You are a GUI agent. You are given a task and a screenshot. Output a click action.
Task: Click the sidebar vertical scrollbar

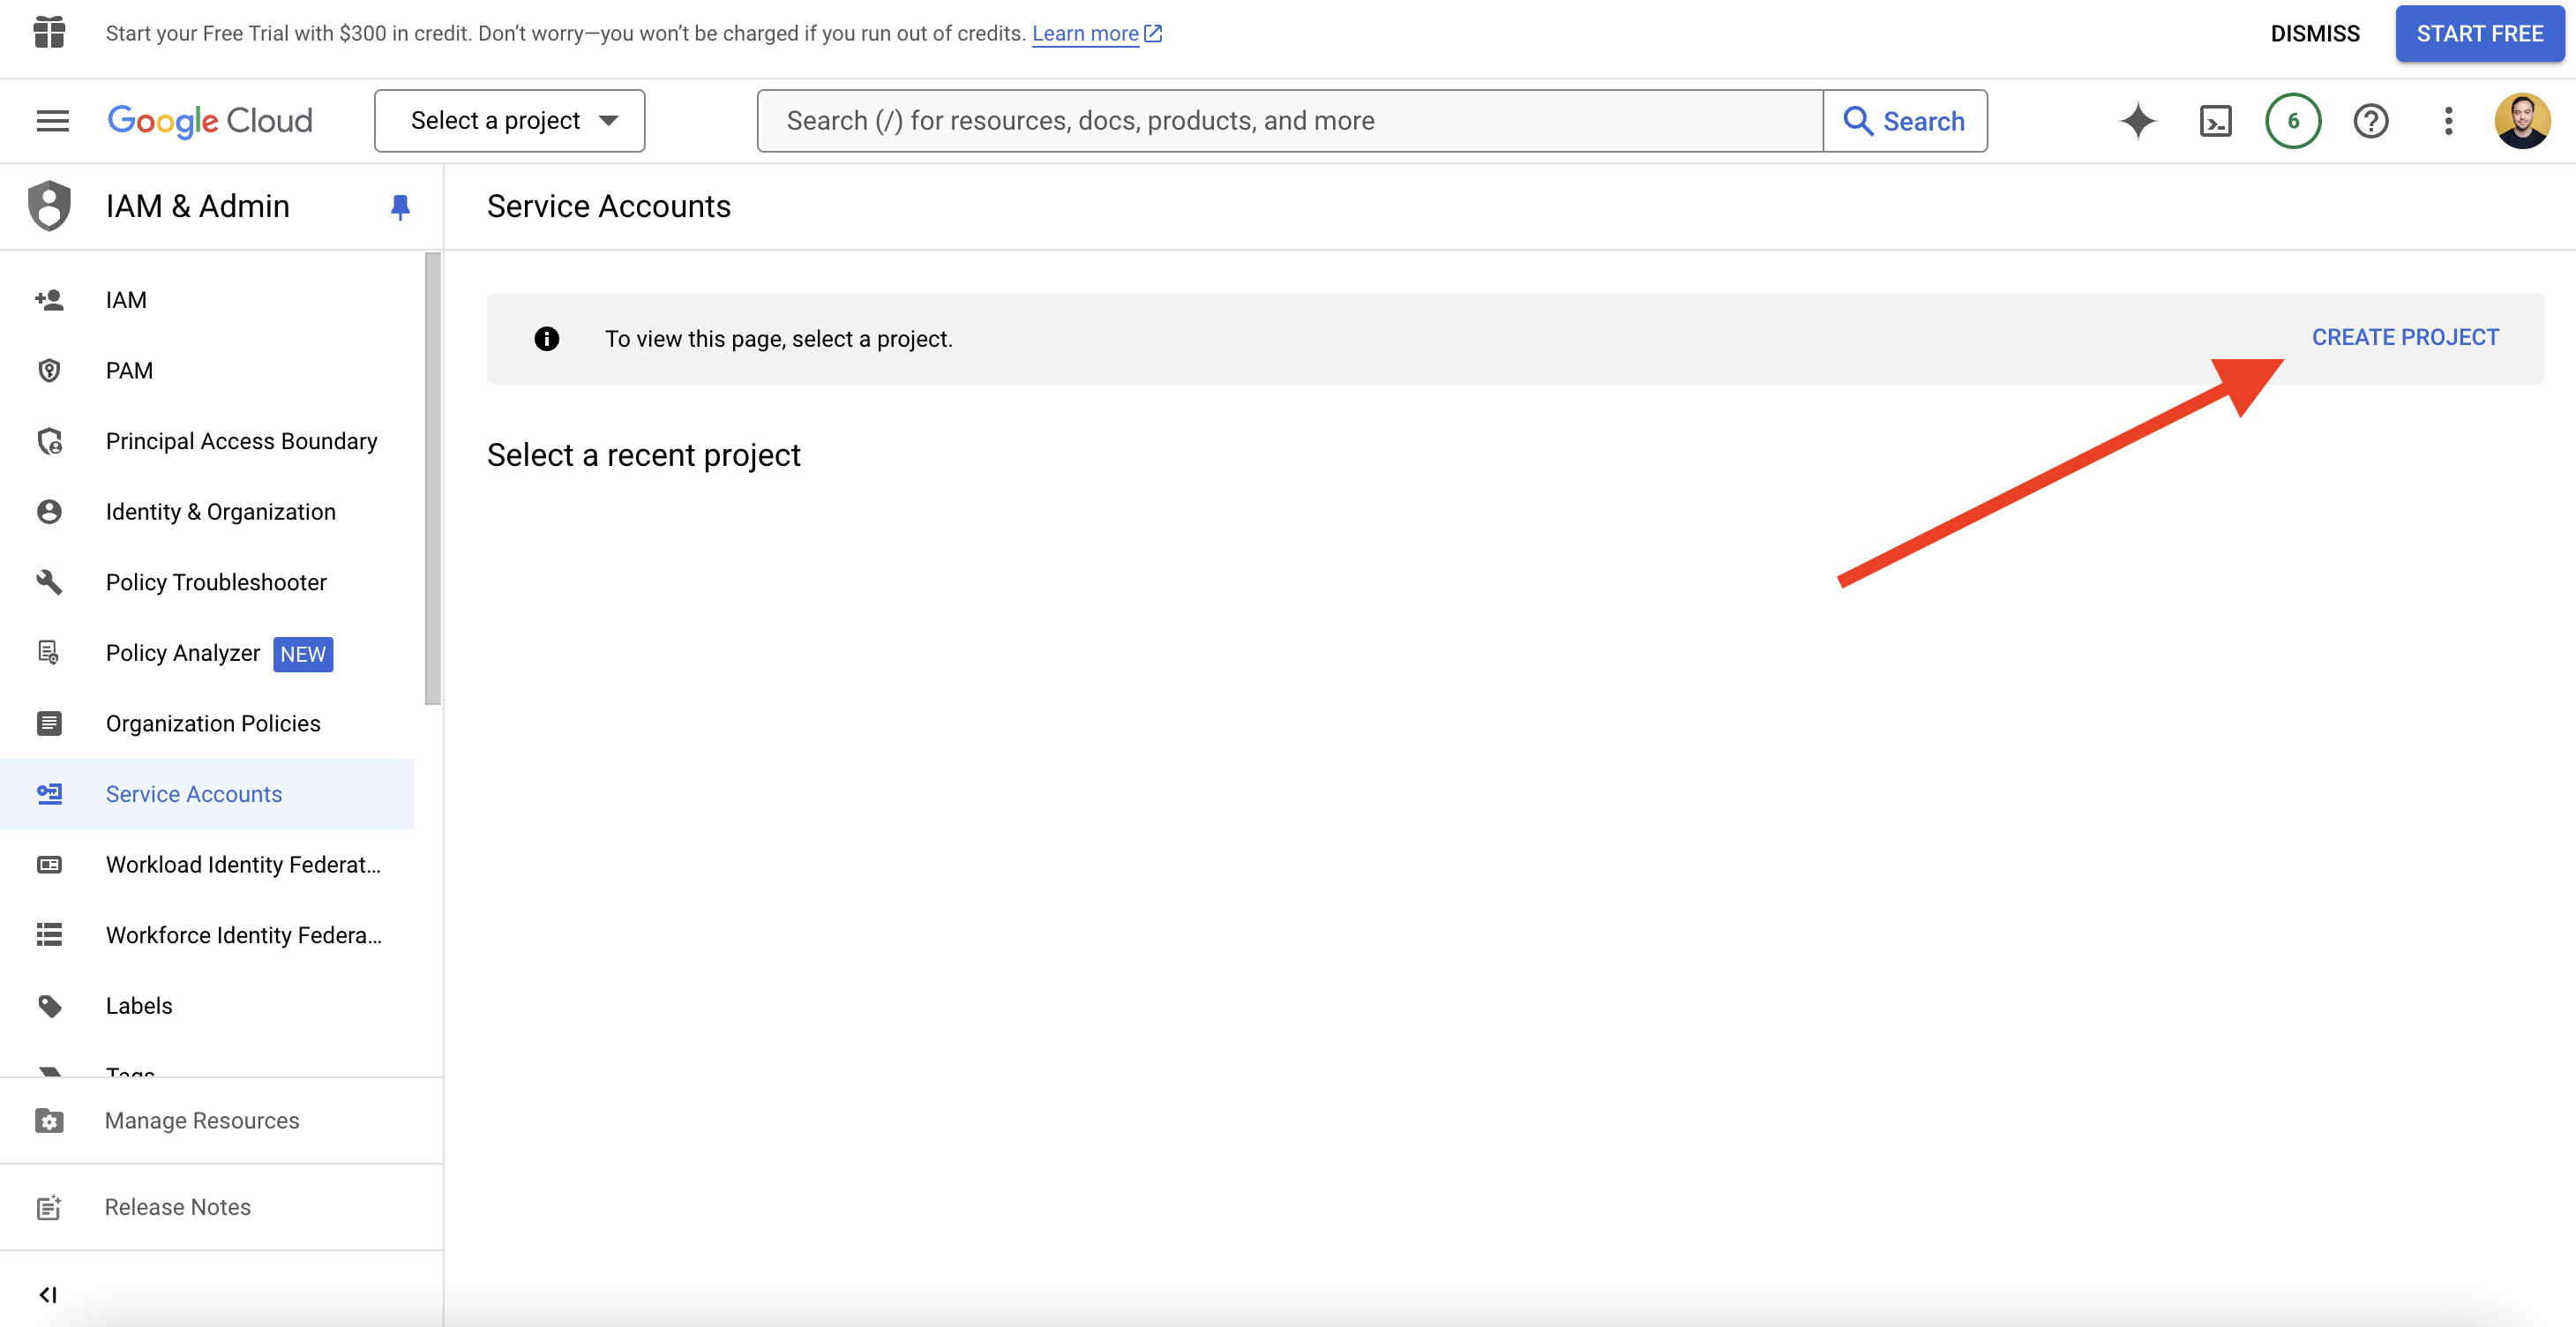[x=432, y=480]
